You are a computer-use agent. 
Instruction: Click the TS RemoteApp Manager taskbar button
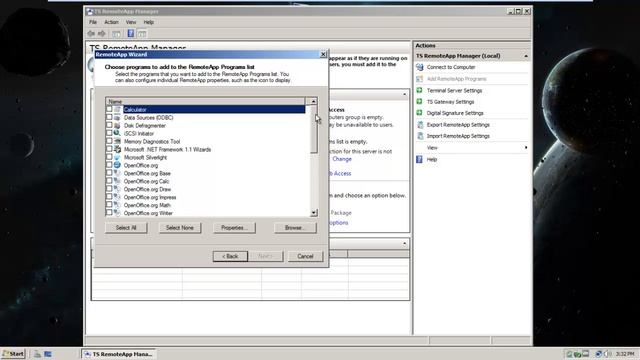click(x=118, y=354)
